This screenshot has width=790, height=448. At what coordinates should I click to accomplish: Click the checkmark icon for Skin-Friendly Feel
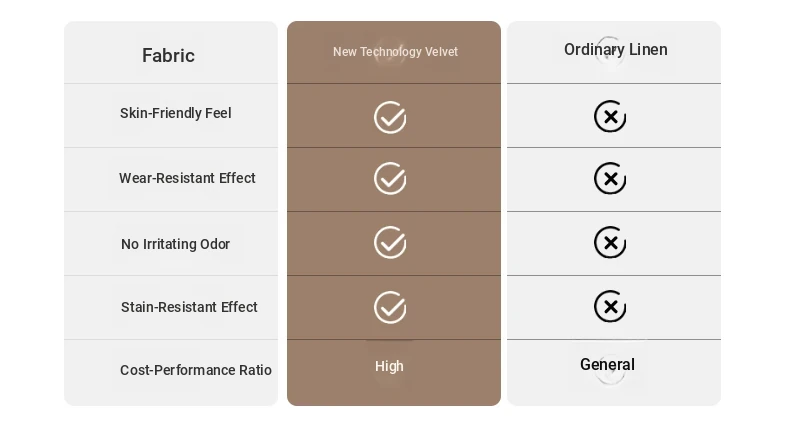[390, 117]
